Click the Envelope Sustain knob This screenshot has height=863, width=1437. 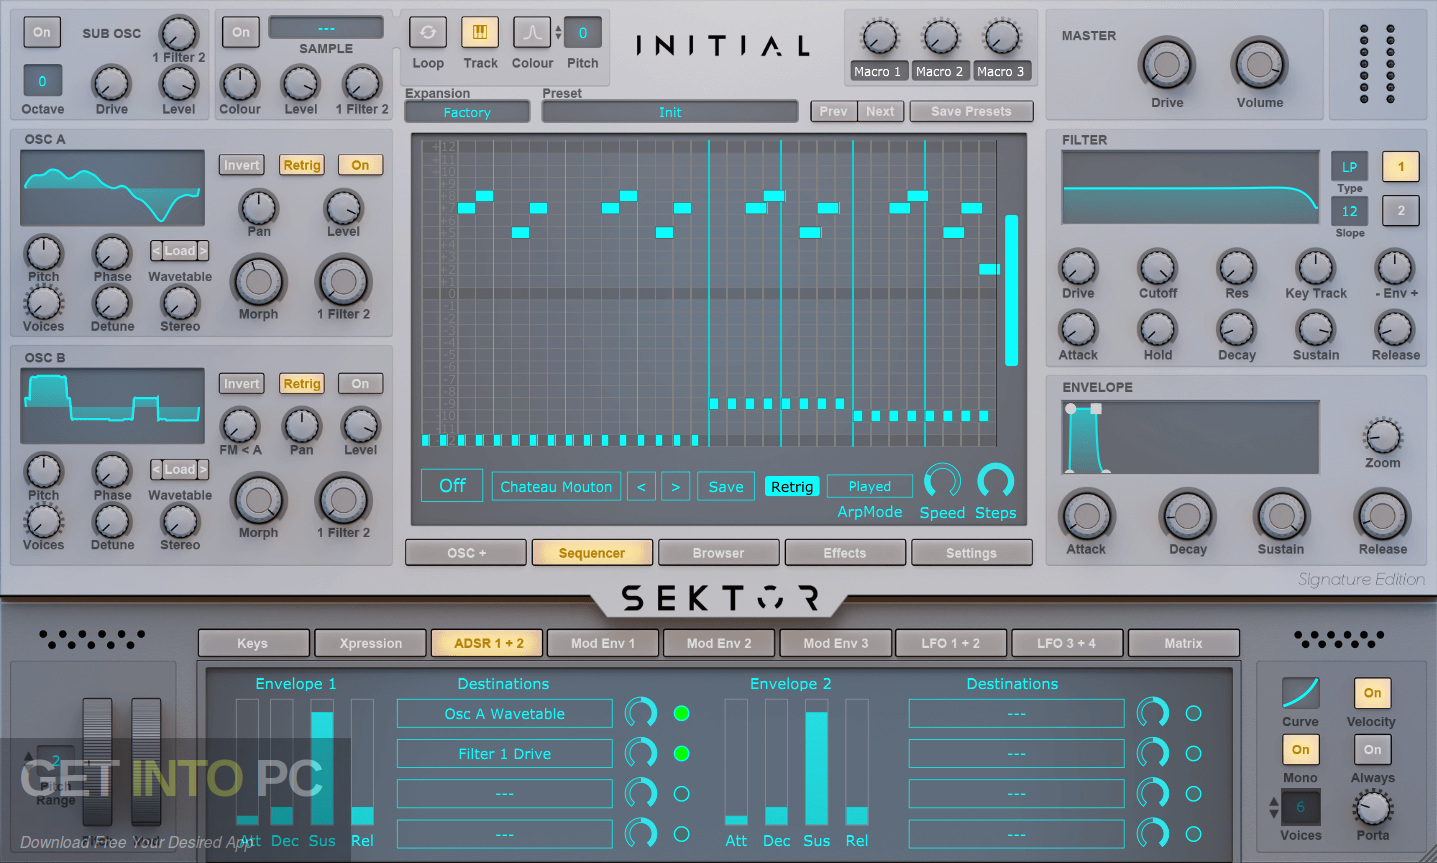pyautogui.click(x=1281, y=516)
